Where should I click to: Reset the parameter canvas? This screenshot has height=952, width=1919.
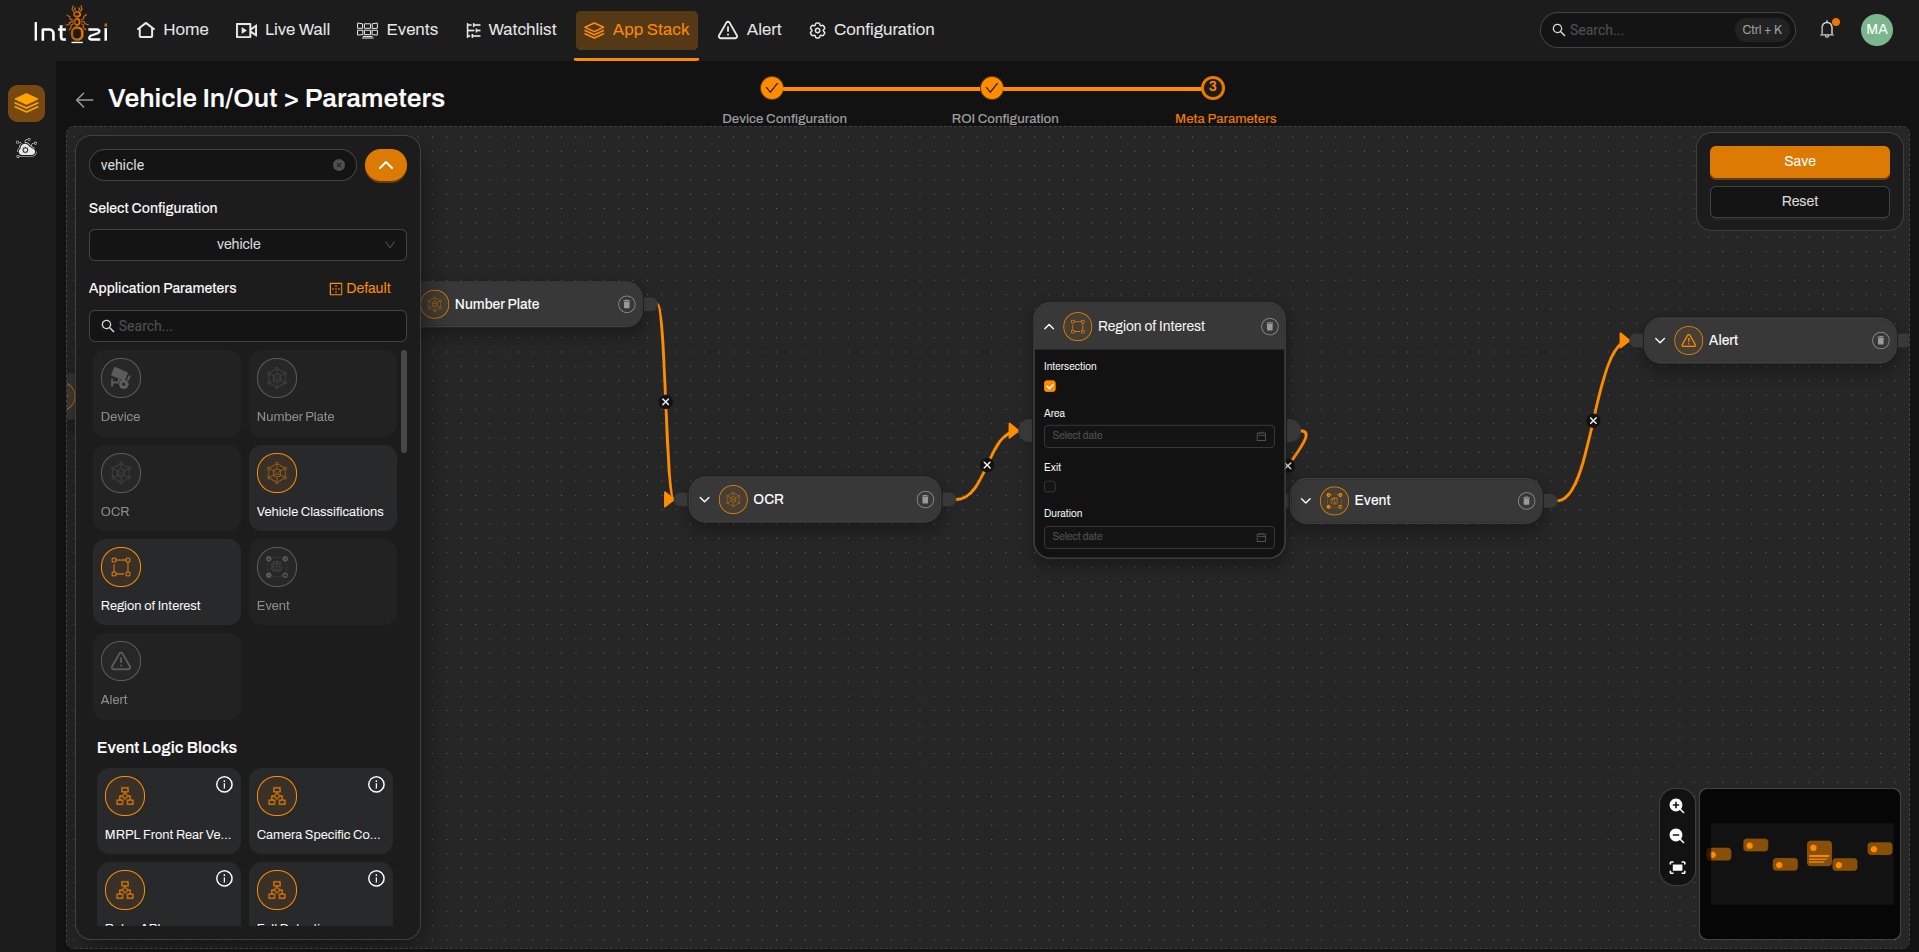point(1799,202)
